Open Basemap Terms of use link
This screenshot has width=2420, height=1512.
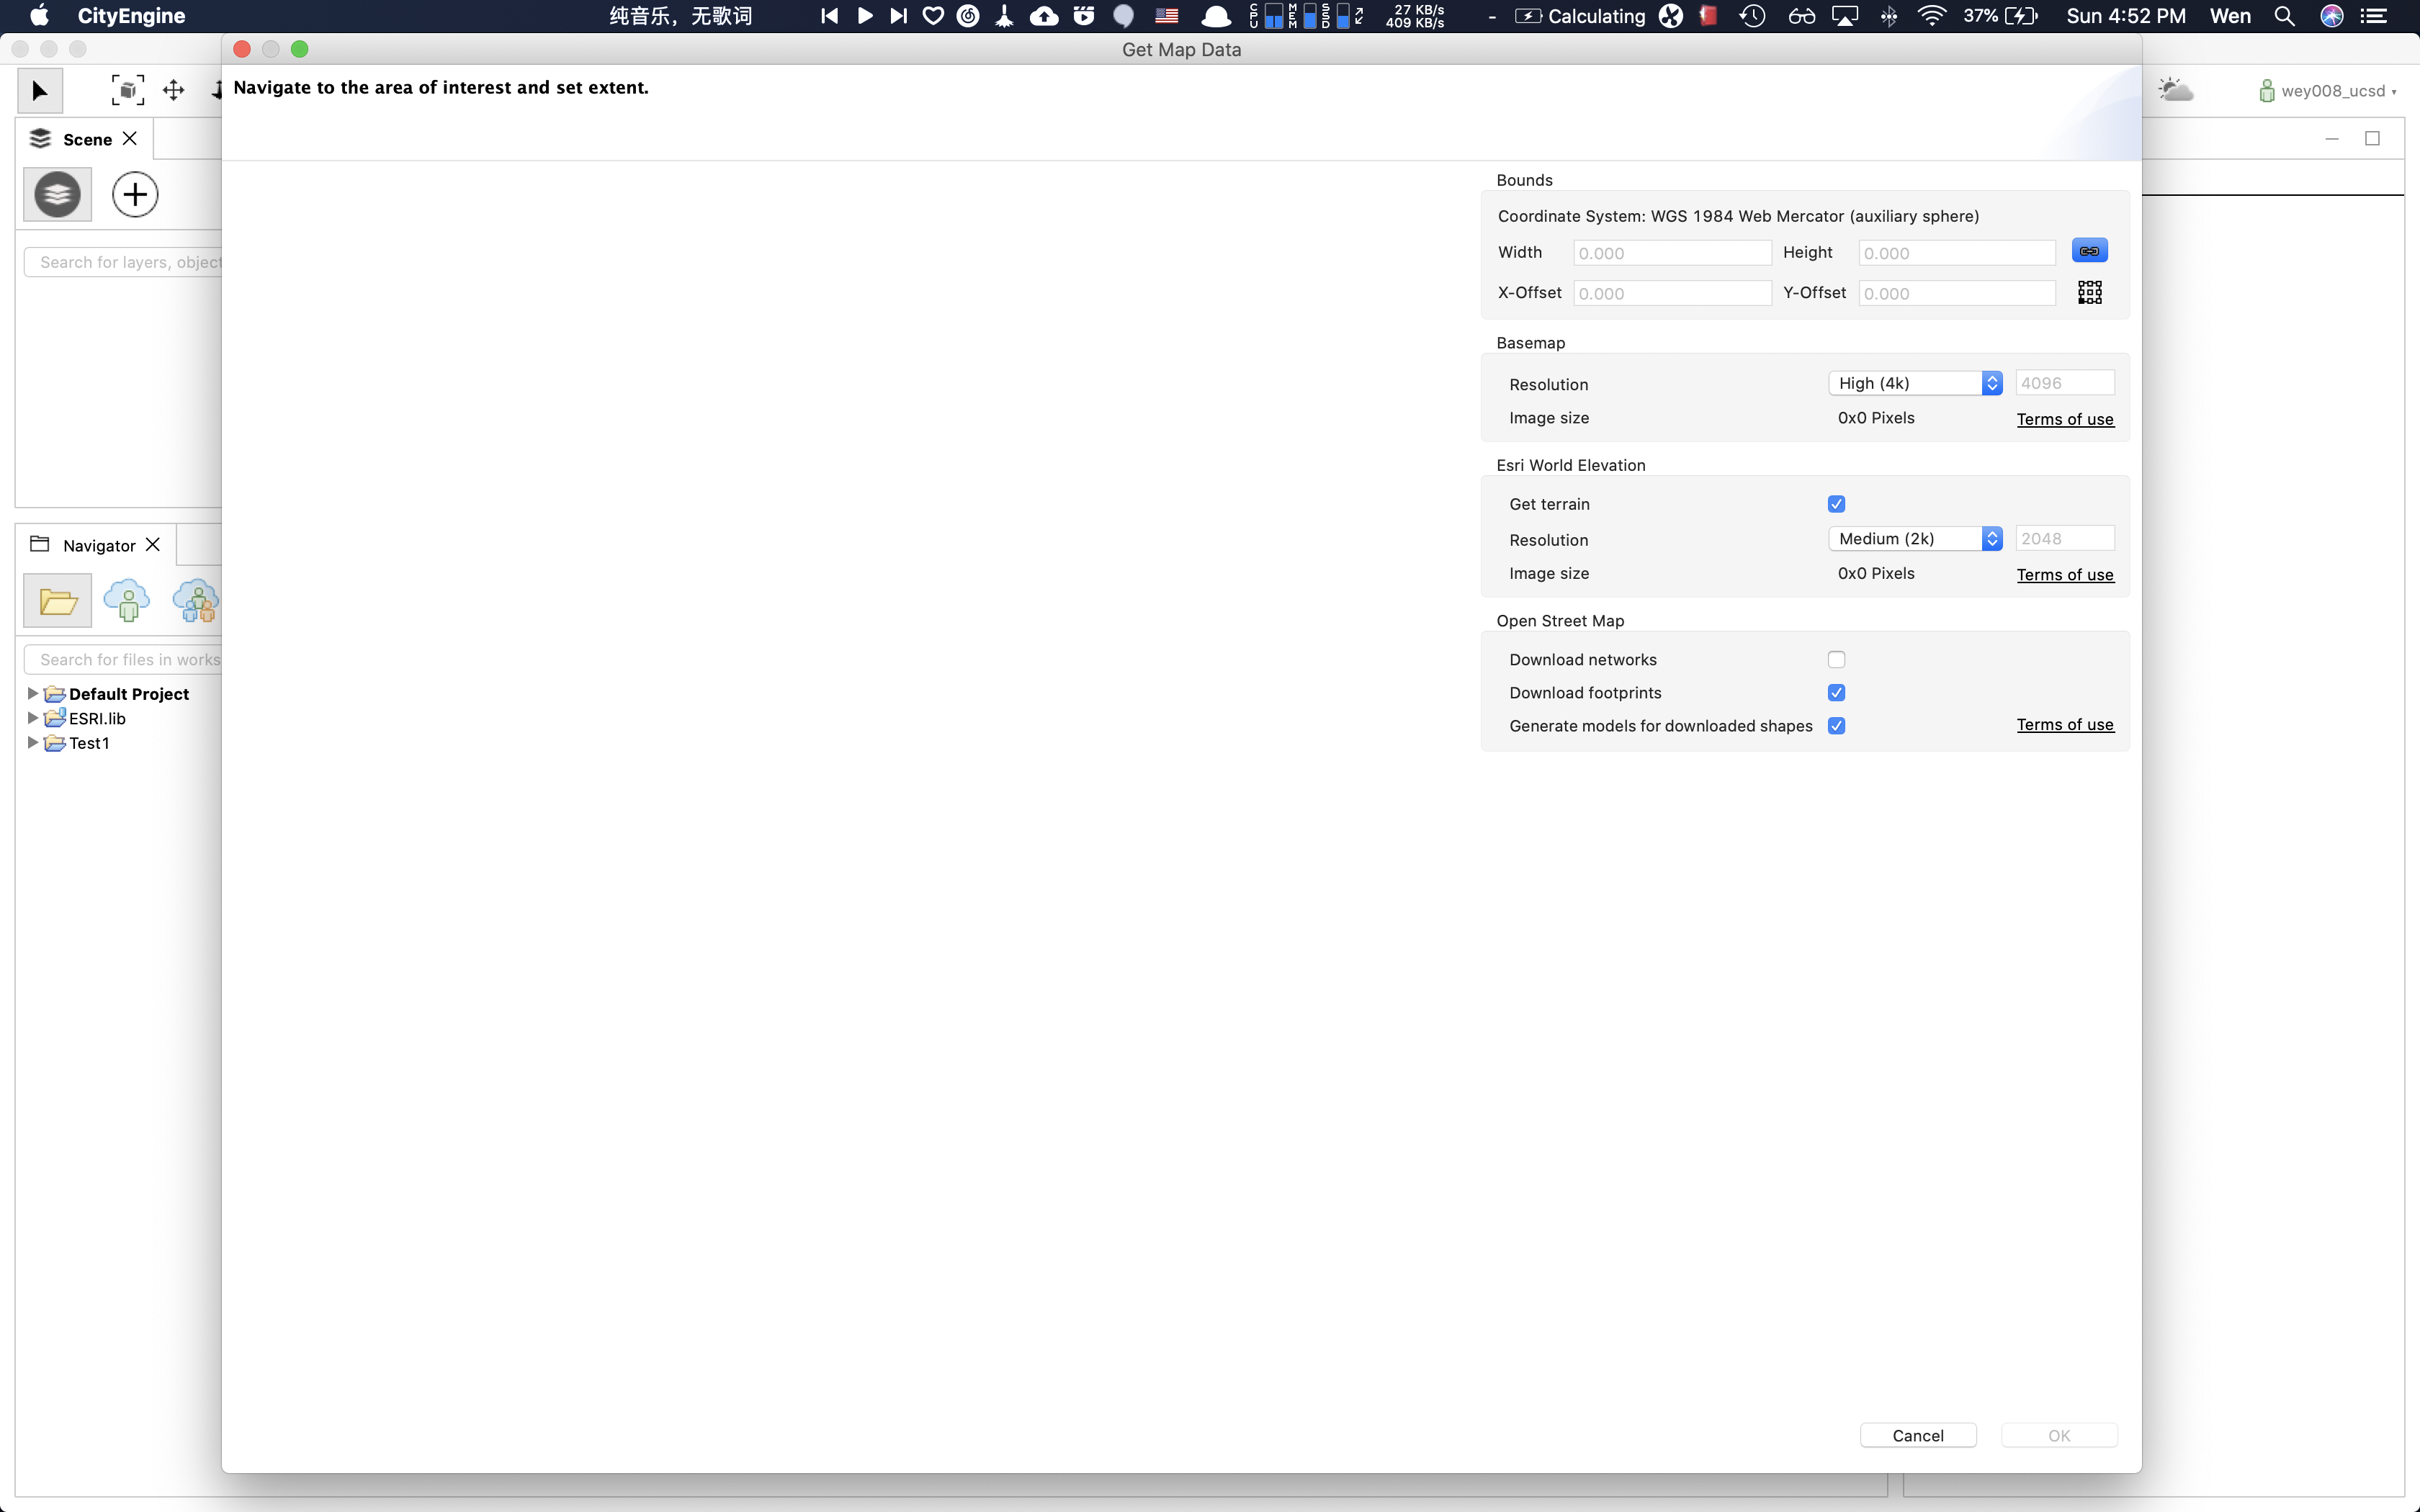2064,419
